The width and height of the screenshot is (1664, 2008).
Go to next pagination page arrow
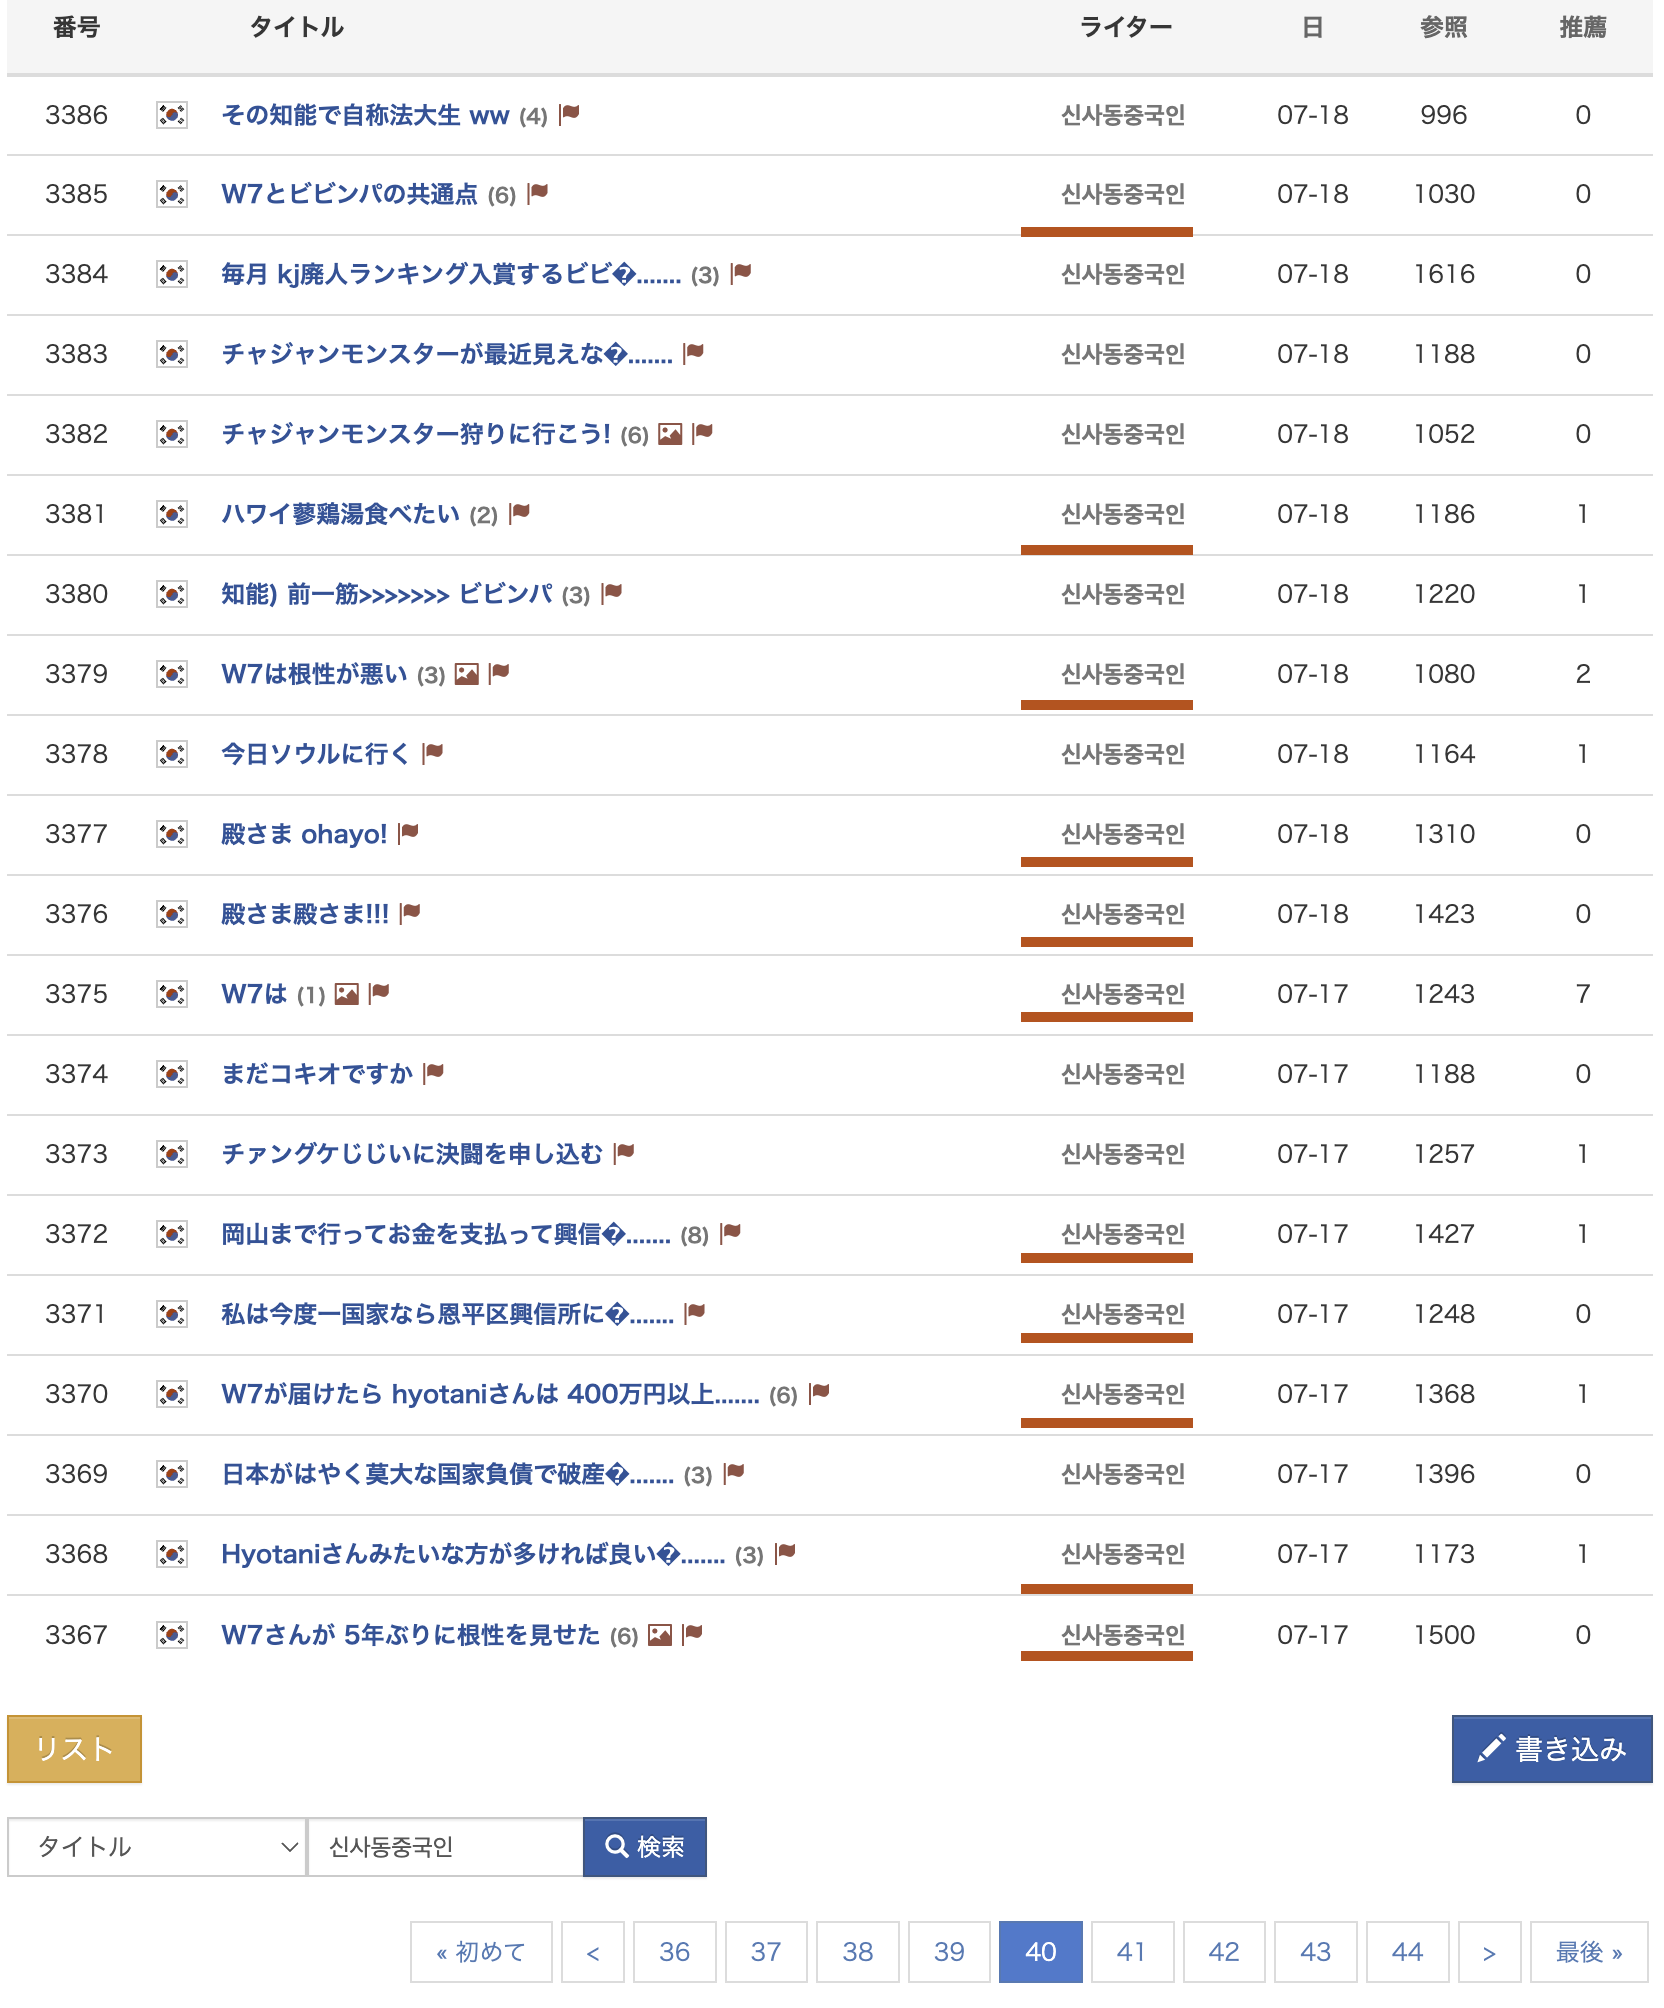click(1489, 1952)
